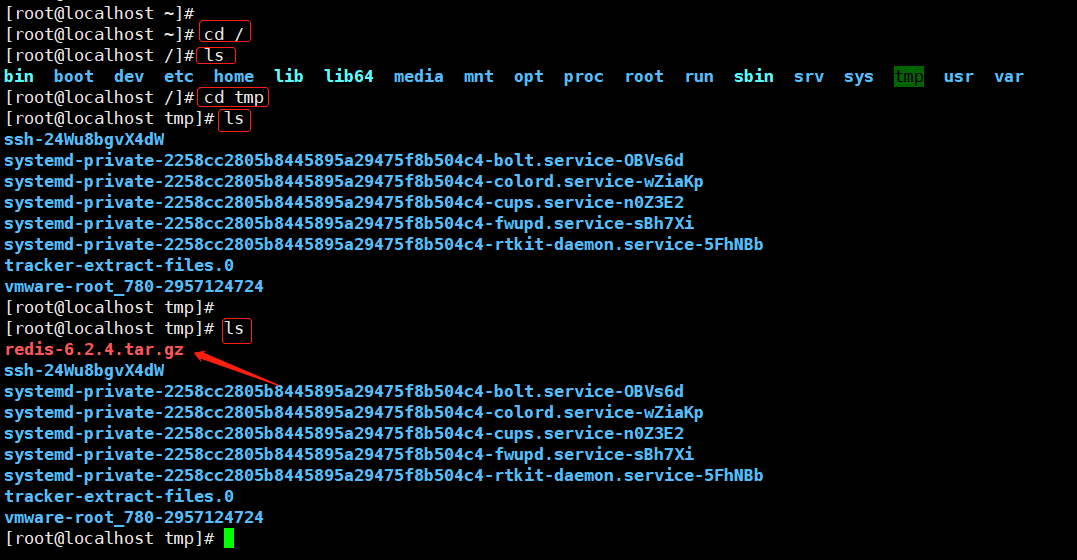Click the sys directory name

click(859, 77)
